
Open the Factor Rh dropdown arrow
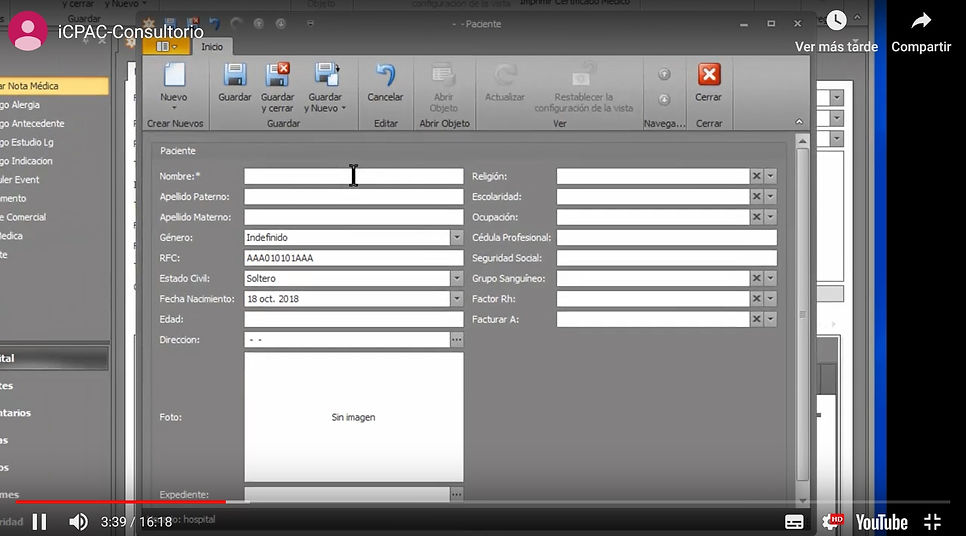click(x=770, y=298)
